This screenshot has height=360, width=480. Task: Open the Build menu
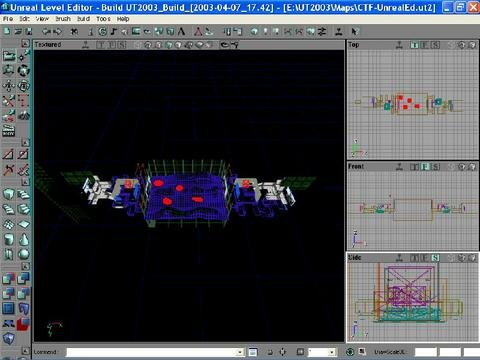pos(84,19)
